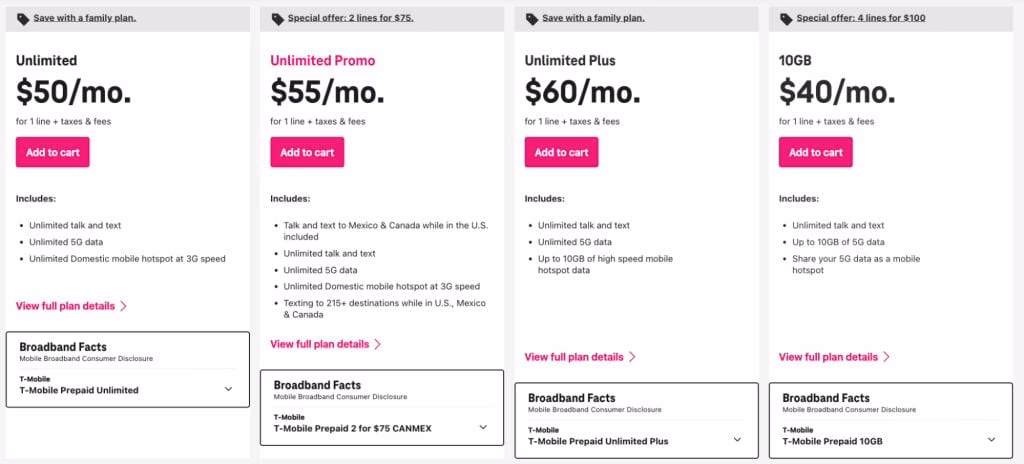Expand T-Mobile Prepaid Unlimited Plus broadband facts
The height and width of the screenshot is (464, 1024).
738,439
